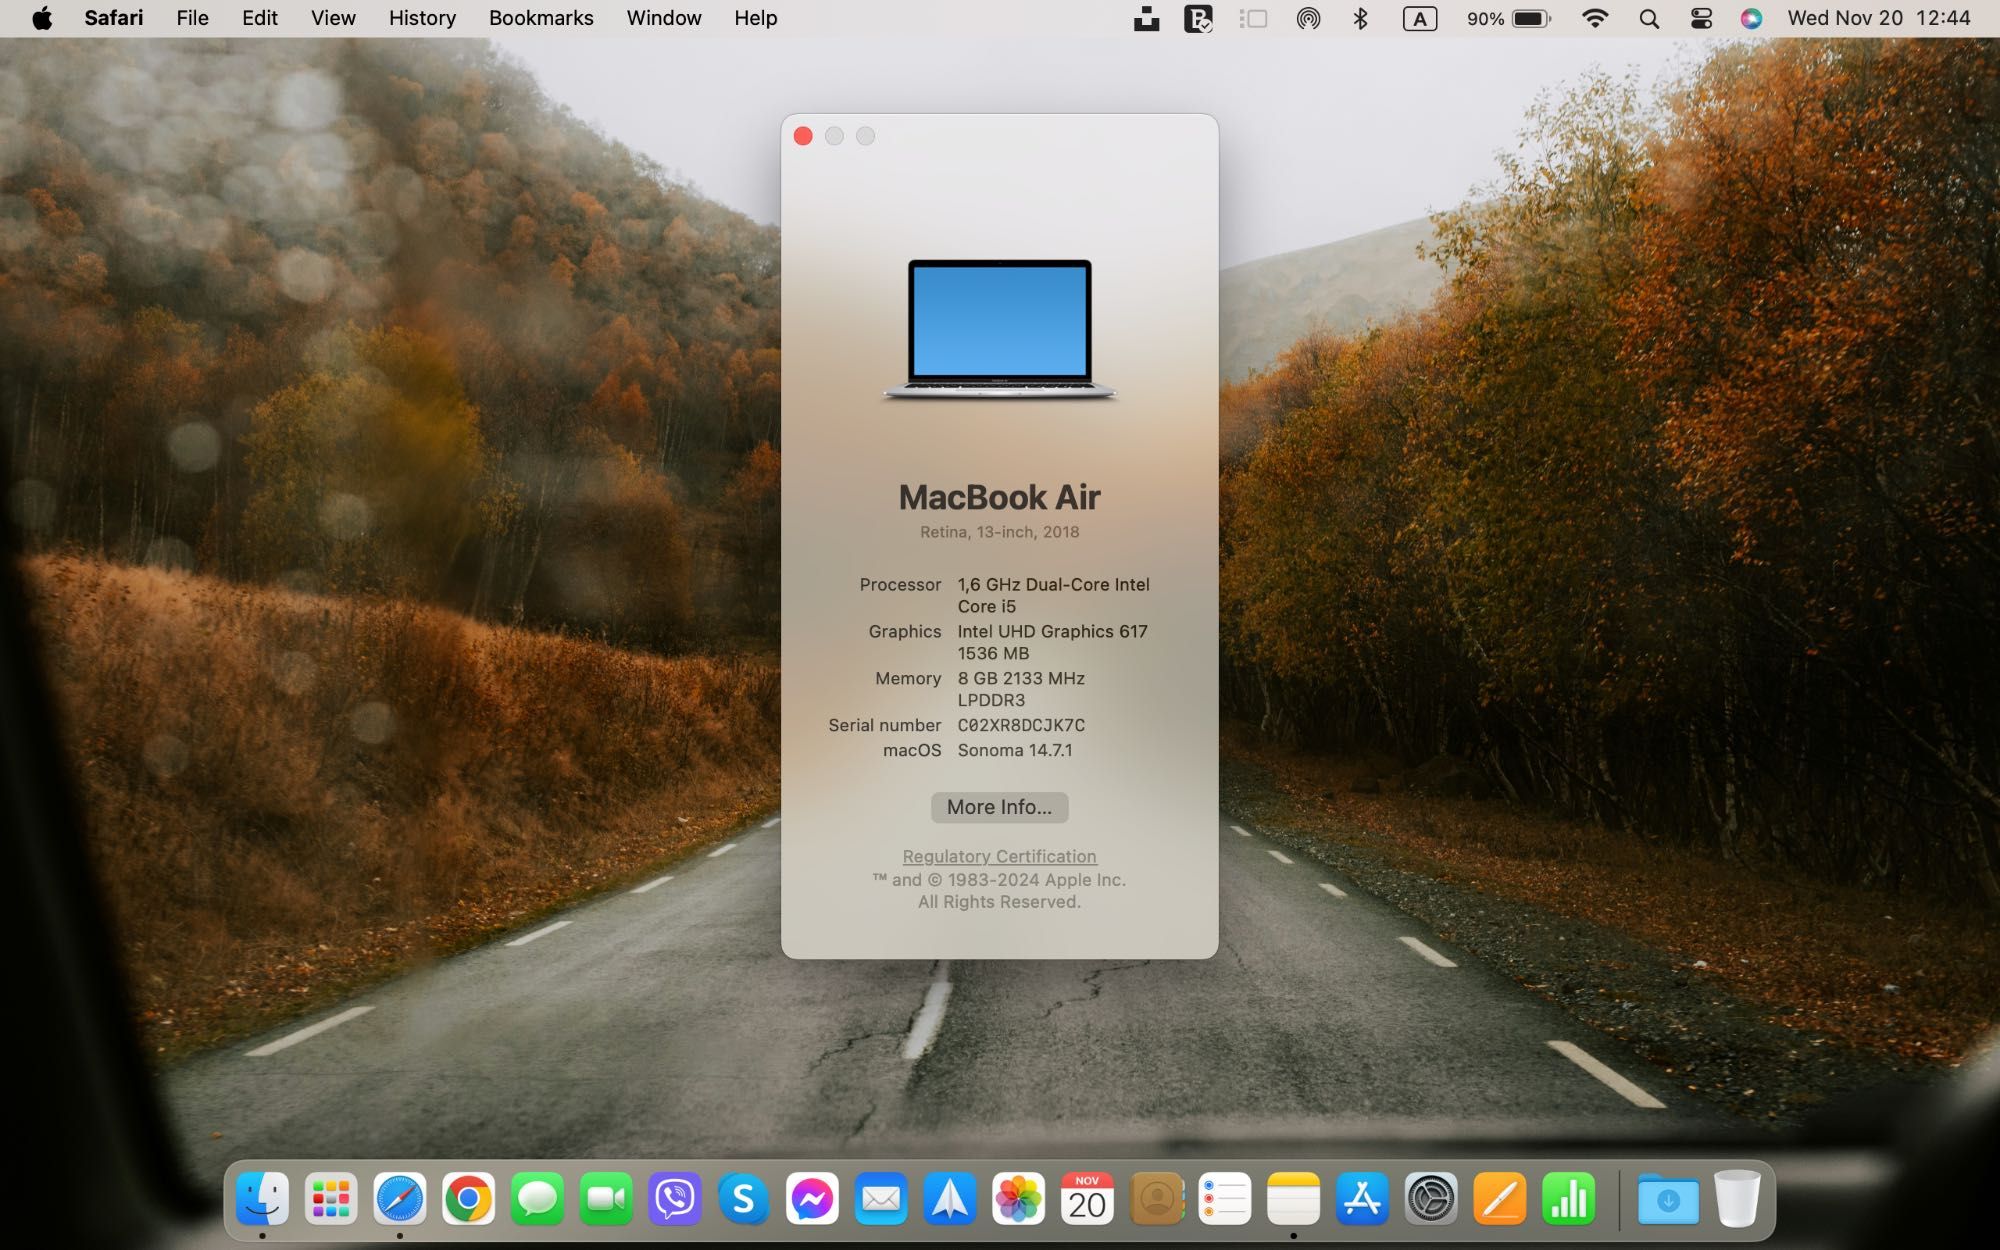Click the Unsplash menu bar icon
The height and width of the screenshot is (1250, 2000).
point(1146,18)
